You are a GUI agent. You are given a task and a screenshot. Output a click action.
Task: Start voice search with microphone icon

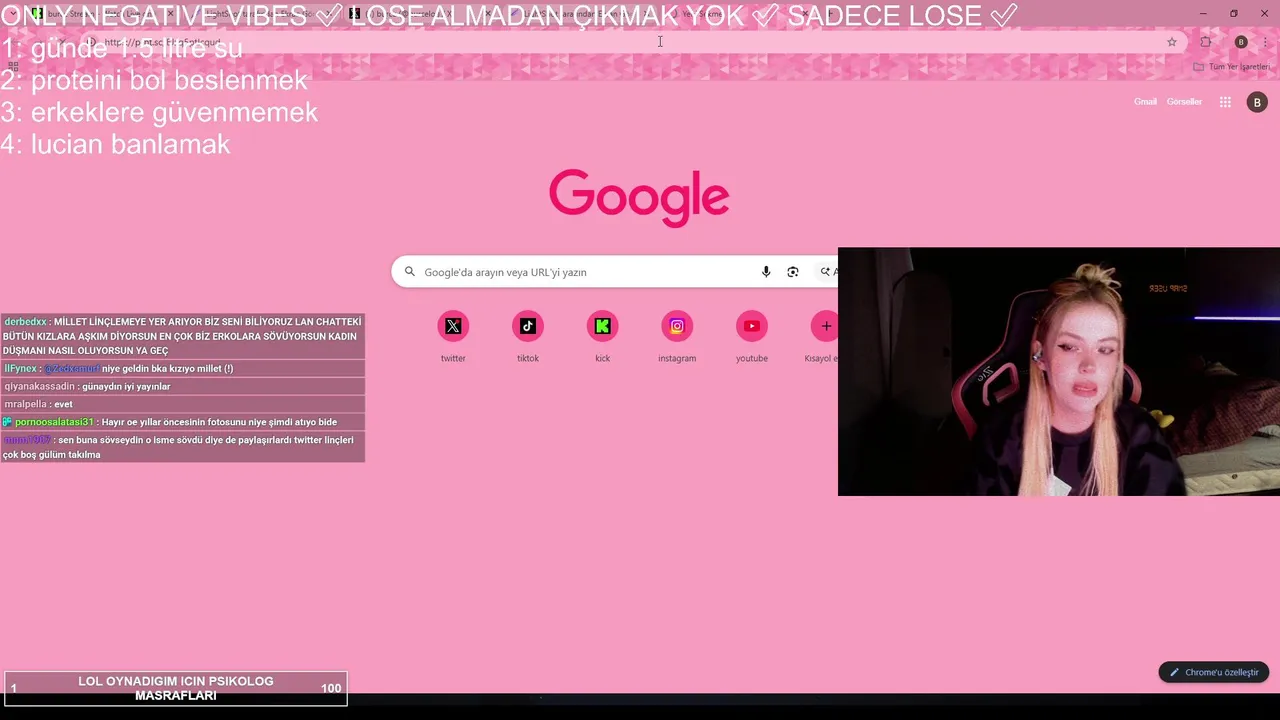(766, 272)
